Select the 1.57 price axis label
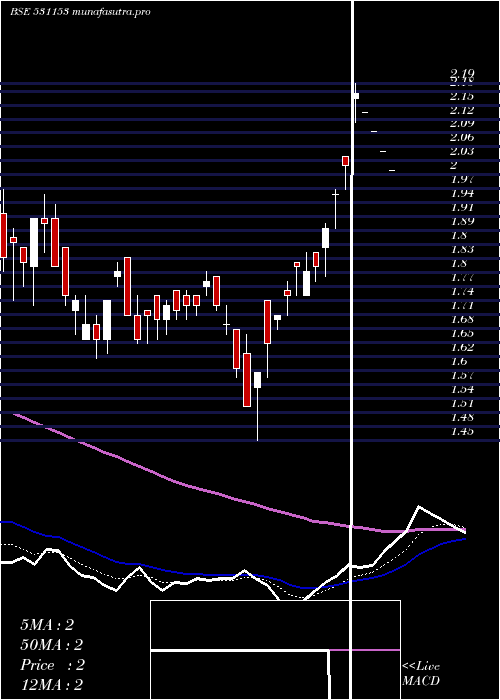 point(462,375)
